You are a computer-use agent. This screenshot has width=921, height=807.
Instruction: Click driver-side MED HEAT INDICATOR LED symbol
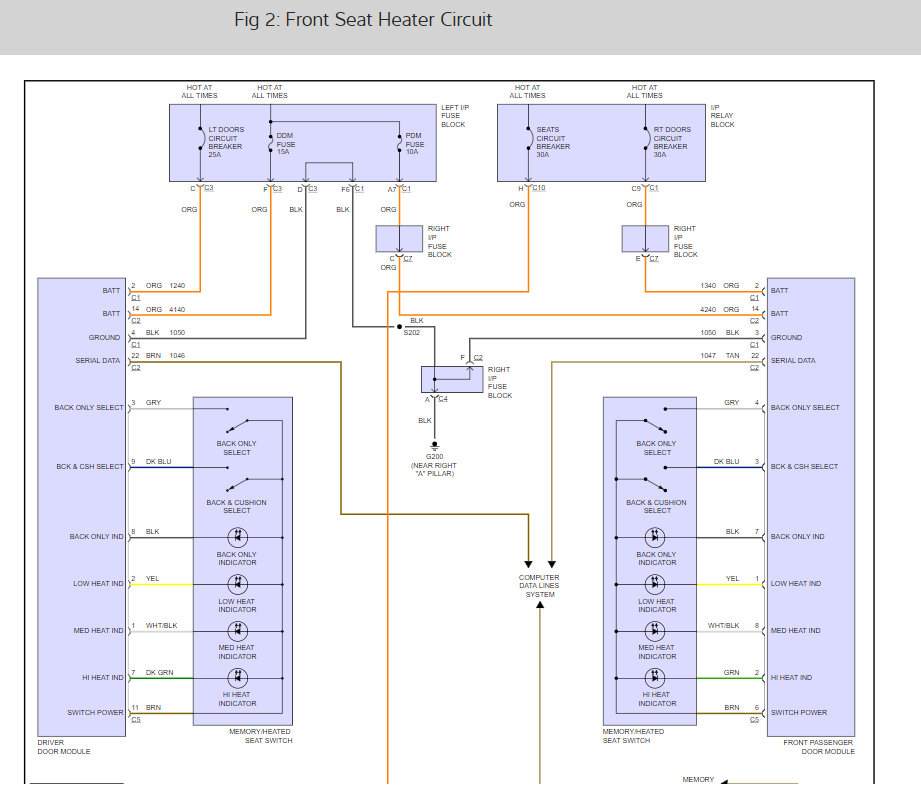237,631
